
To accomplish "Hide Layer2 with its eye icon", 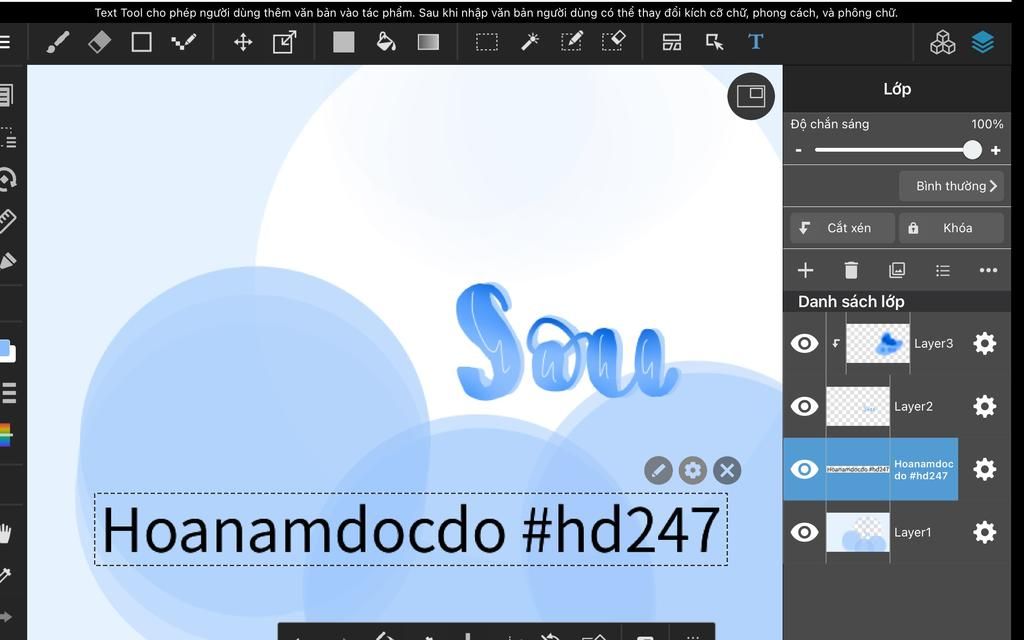I will coord(805,406).
